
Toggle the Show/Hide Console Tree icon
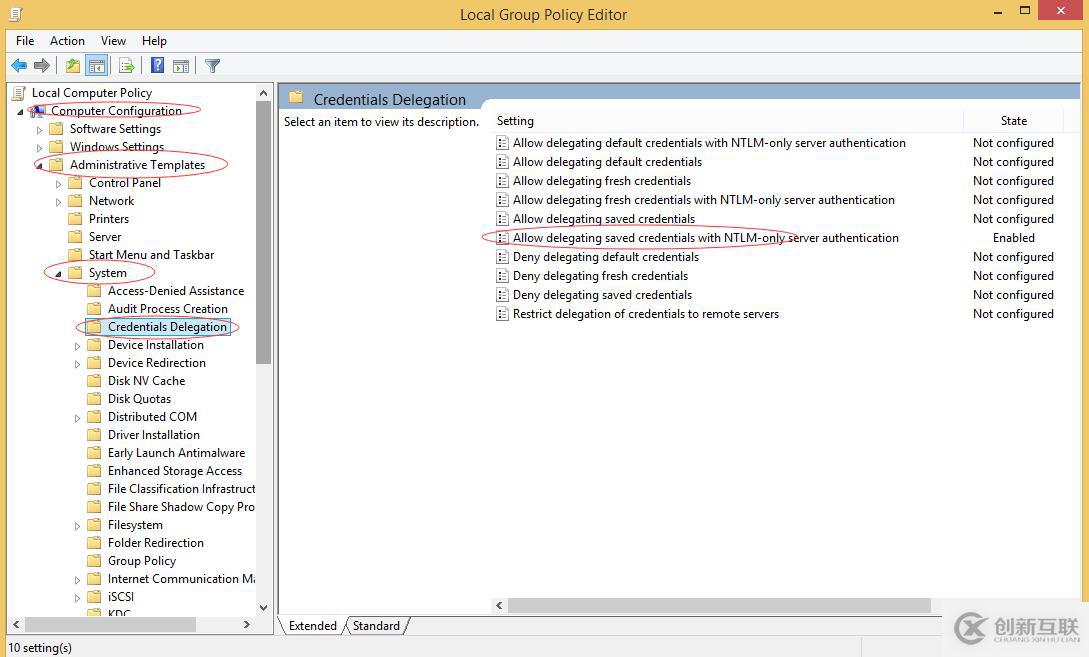(97, 66)
